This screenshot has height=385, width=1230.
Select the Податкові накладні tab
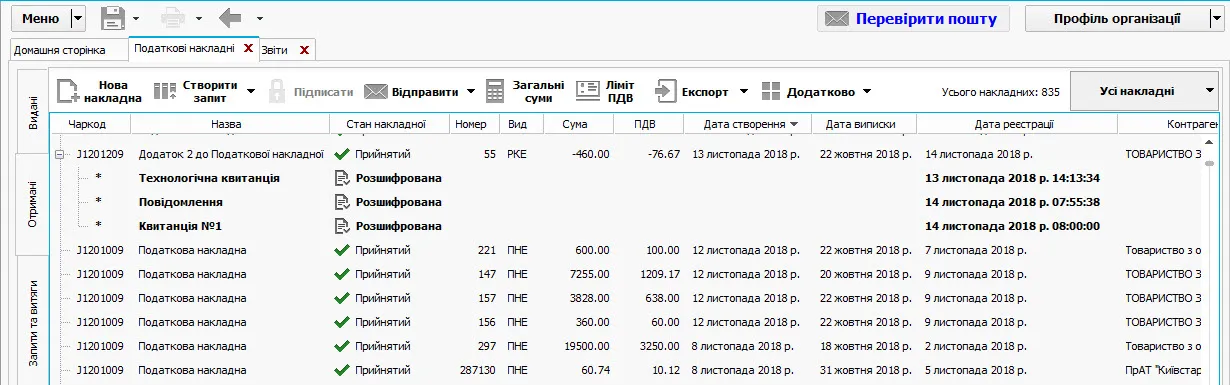184,48
